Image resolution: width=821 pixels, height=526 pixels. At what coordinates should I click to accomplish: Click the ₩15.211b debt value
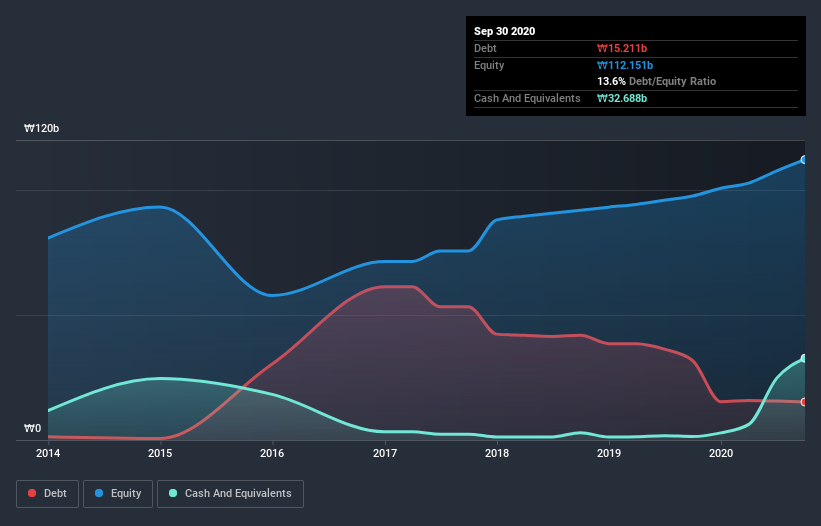click(x=622, y=48)
